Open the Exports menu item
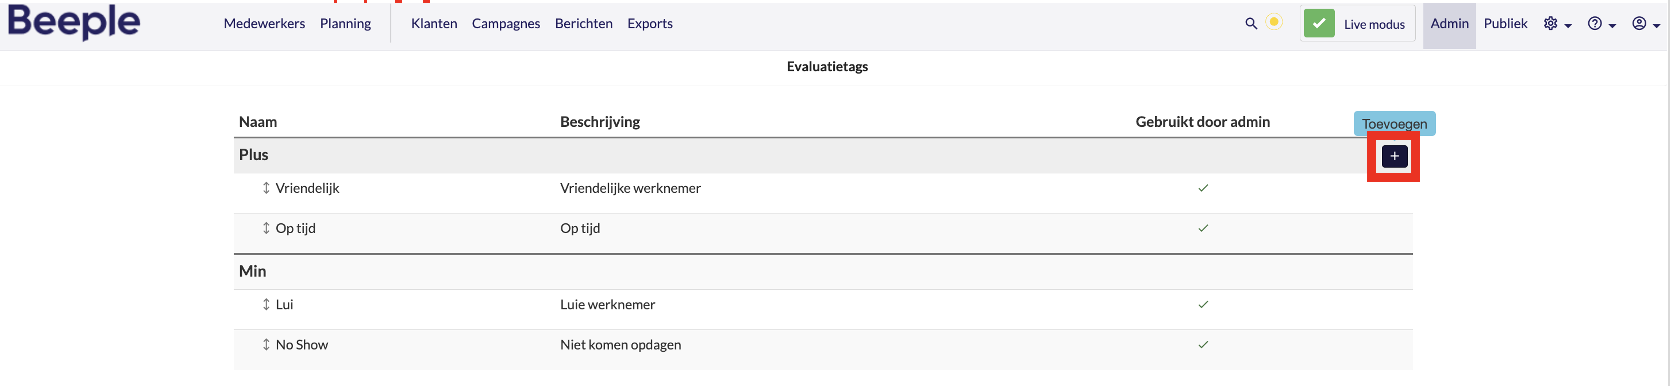1670x386 pixels. [x=650, y=23]
